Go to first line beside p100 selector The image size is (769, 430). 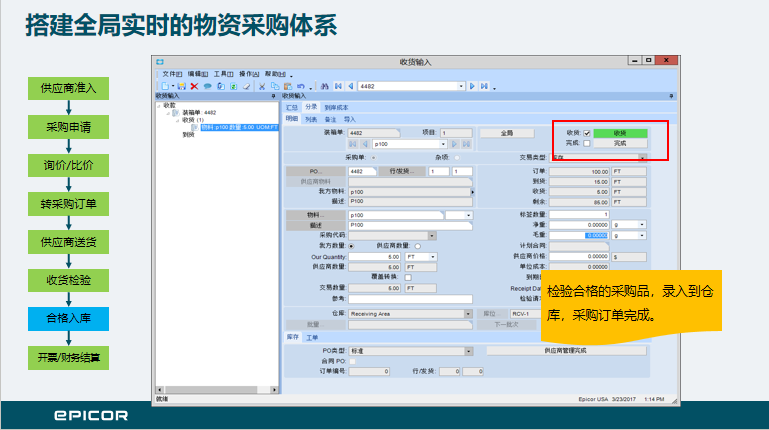(x=353, y=144)
